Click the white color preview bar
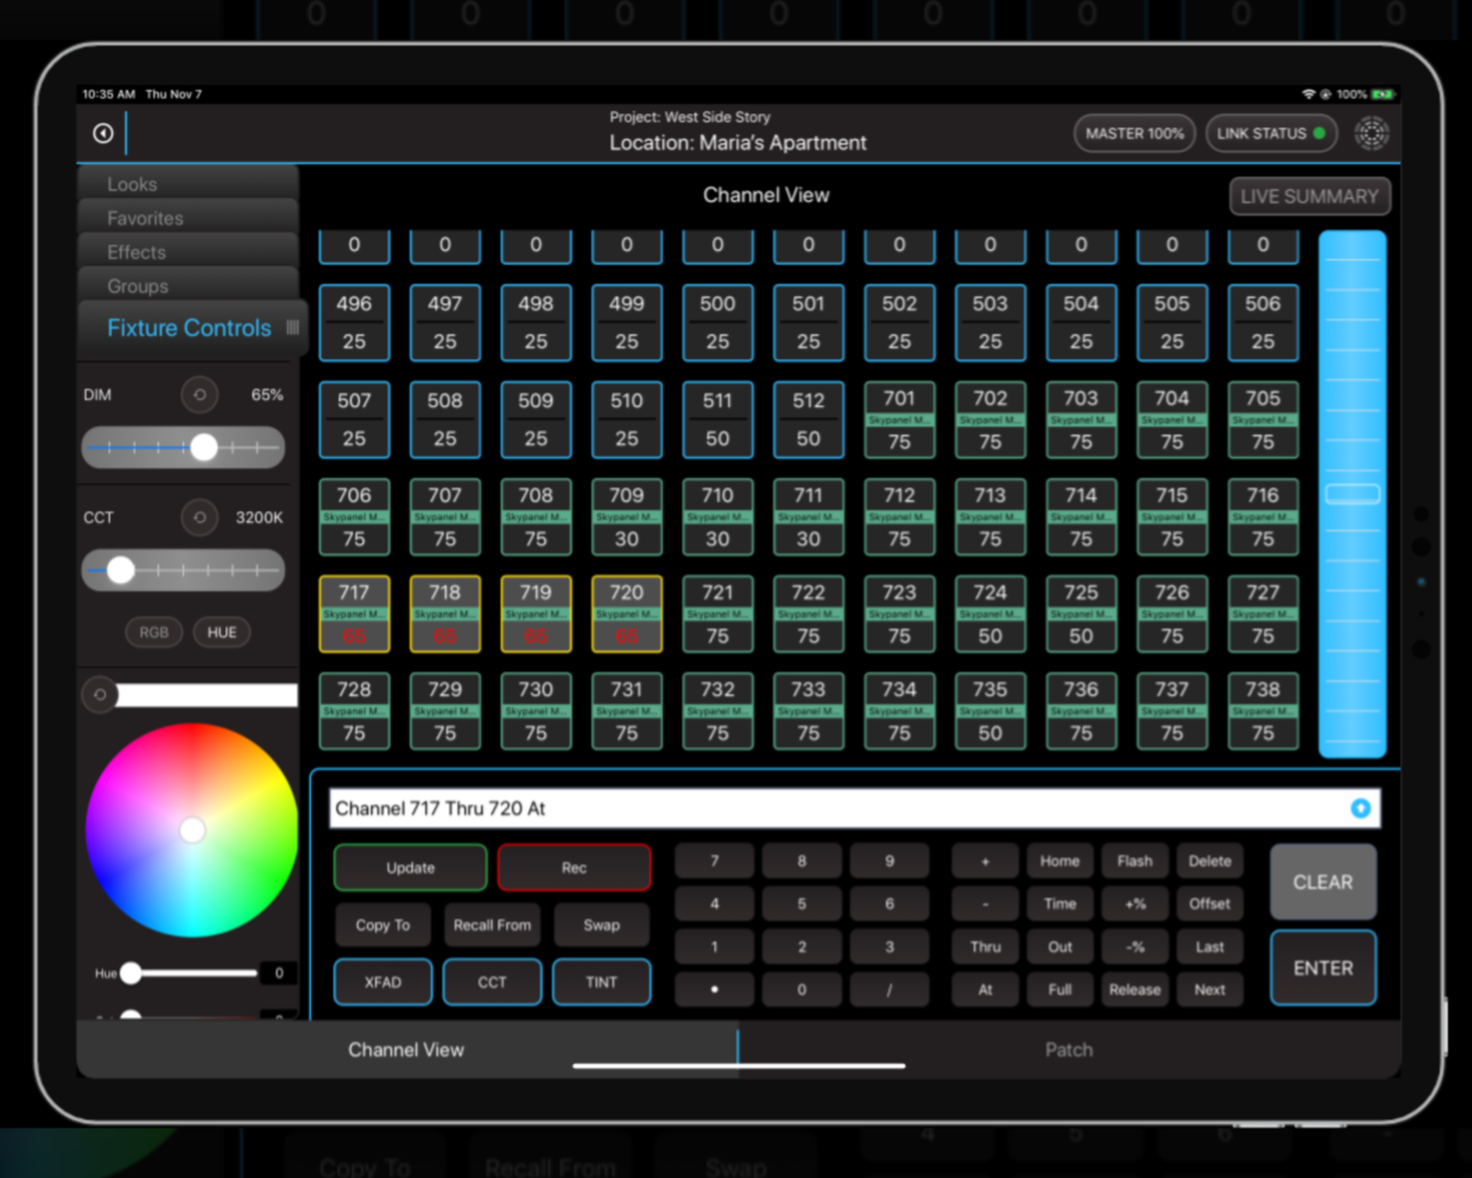1472x1178 pixels. pos(207,695)
